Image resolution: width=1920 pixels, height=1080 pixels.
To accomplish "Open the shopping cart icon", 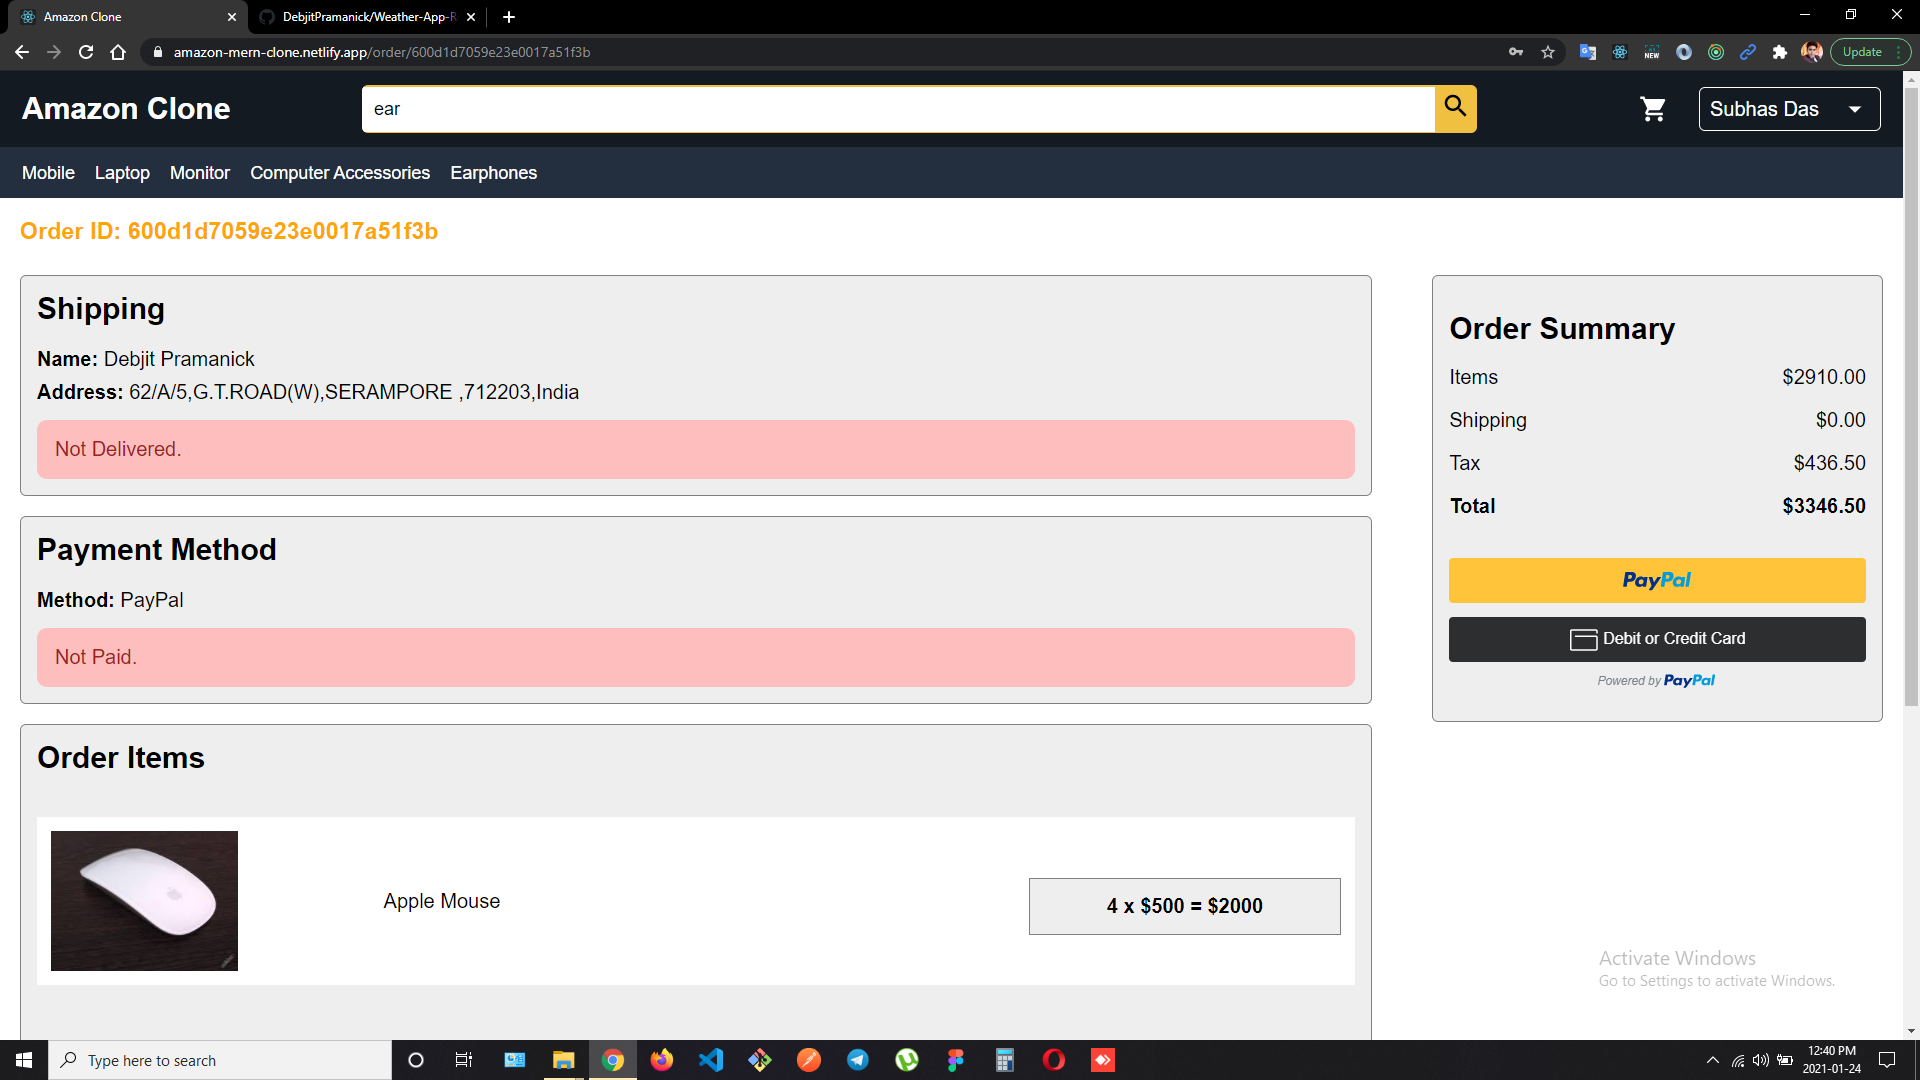I will pyautogui.click(x=1653, y=109).
